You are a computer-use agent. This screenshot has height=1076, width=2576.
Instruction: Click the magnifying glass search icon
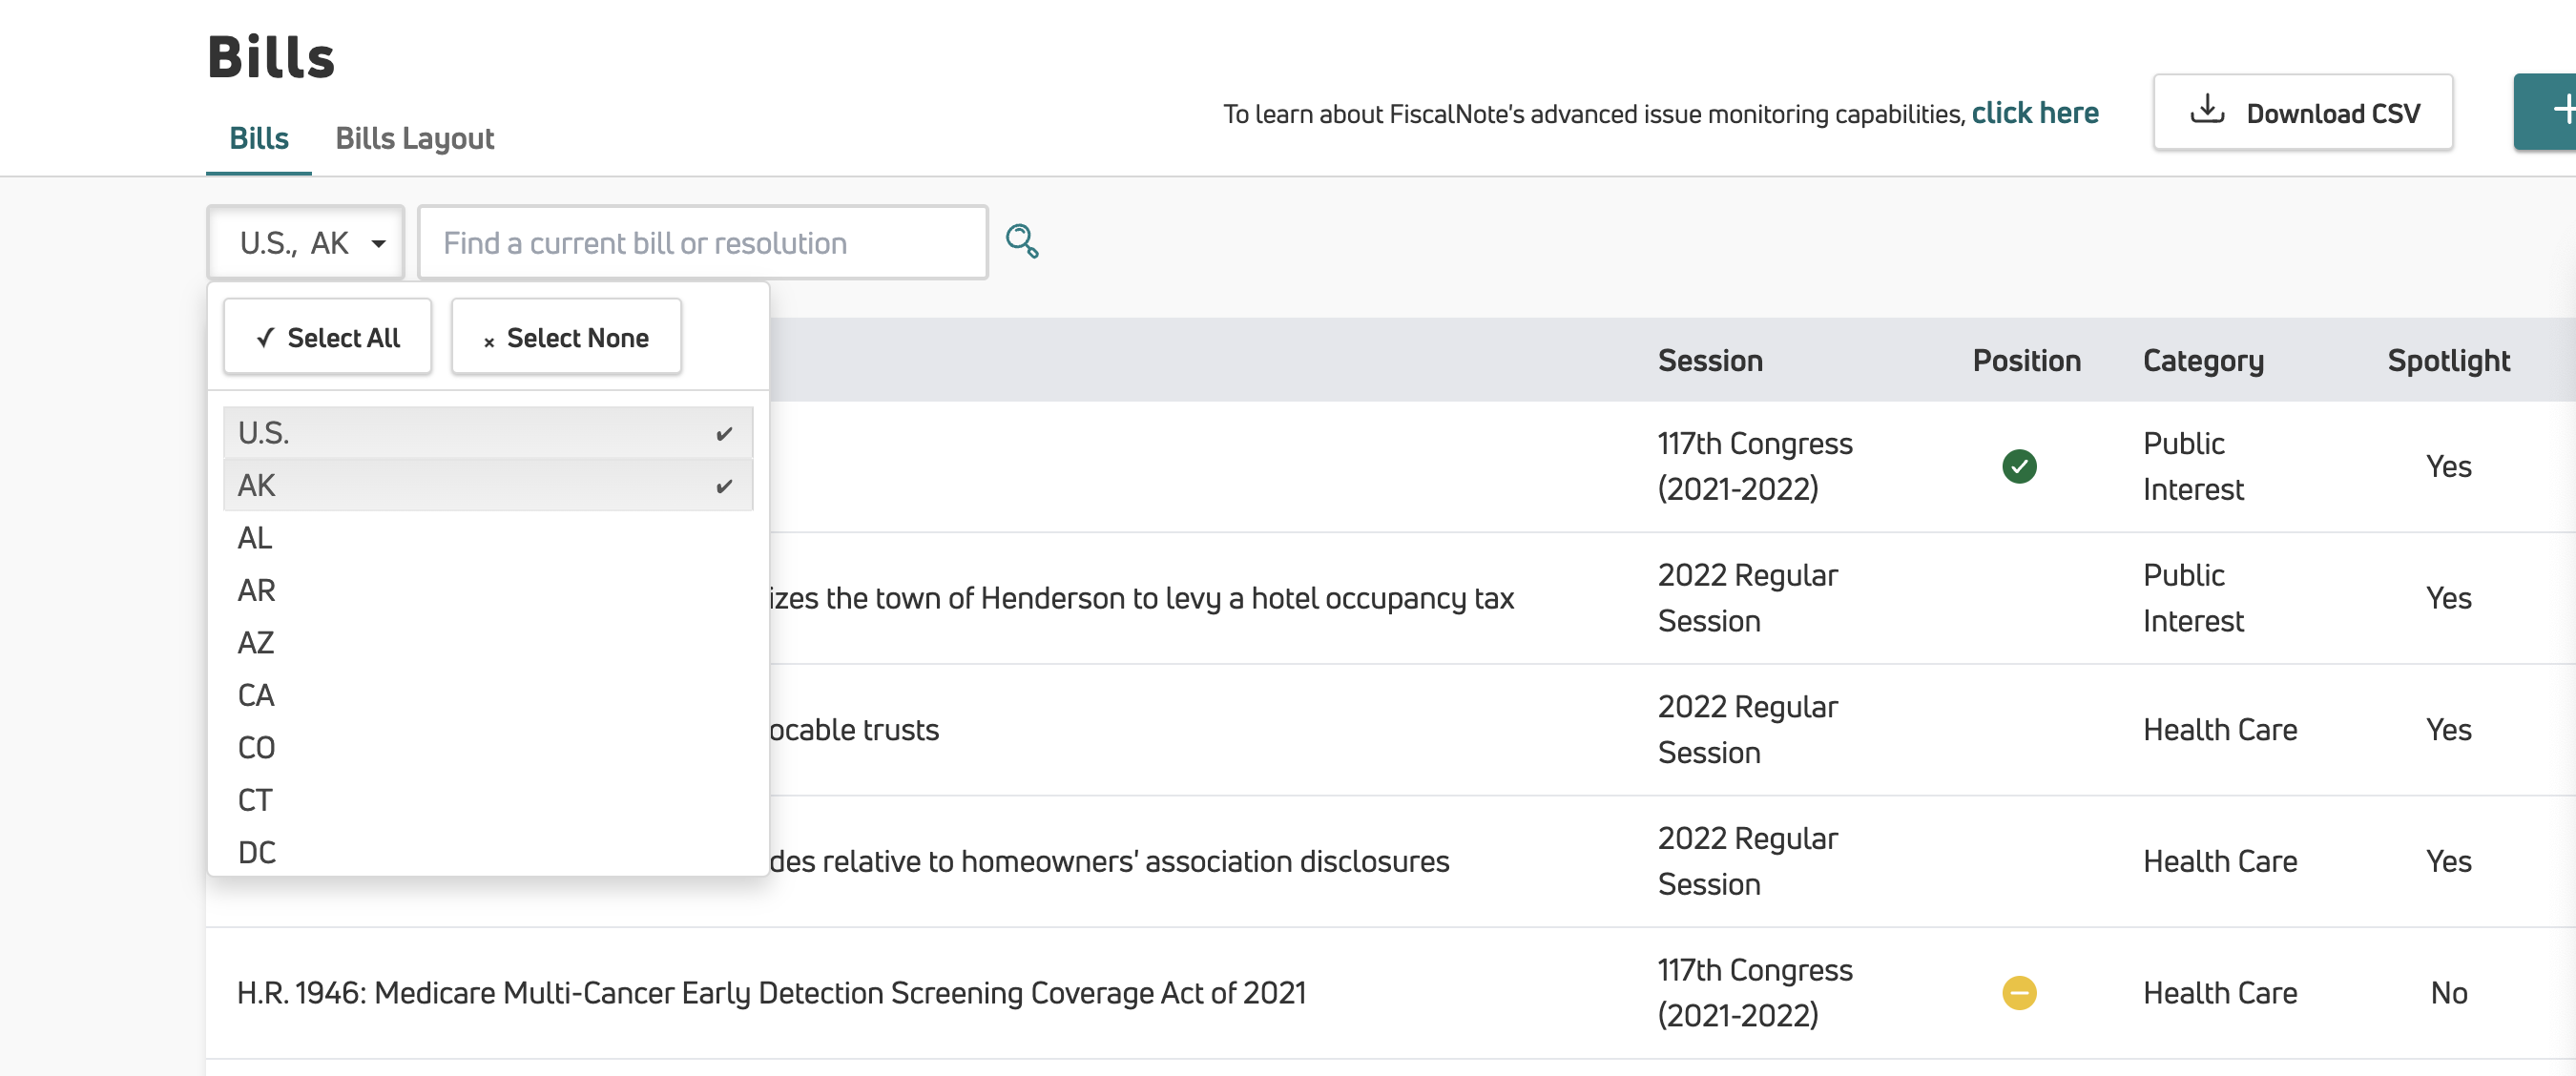tap(1022, 241)
